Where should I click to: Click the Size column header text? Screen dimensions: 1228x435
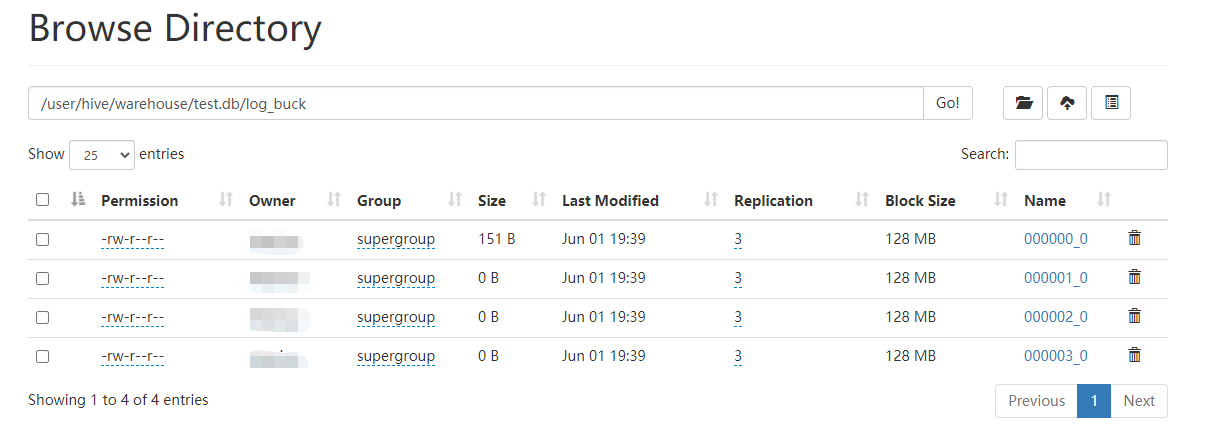click(x=492, y=200)
